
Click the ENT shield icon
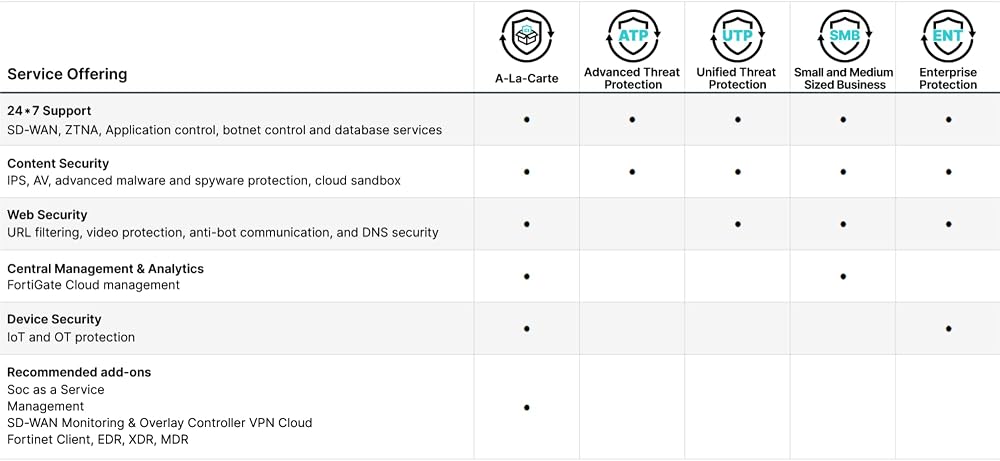[x=948, y=35]
